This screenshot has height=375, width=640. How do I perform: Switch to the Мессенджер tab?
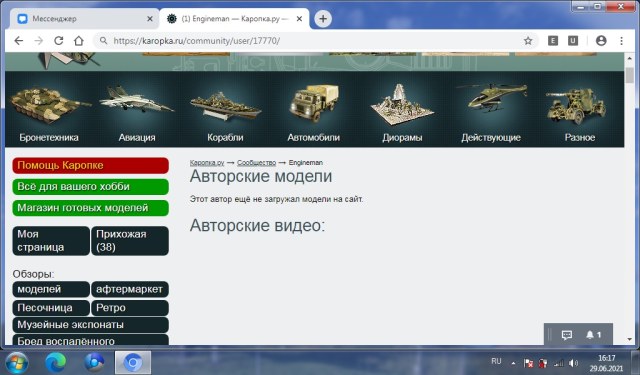(84, 19)
